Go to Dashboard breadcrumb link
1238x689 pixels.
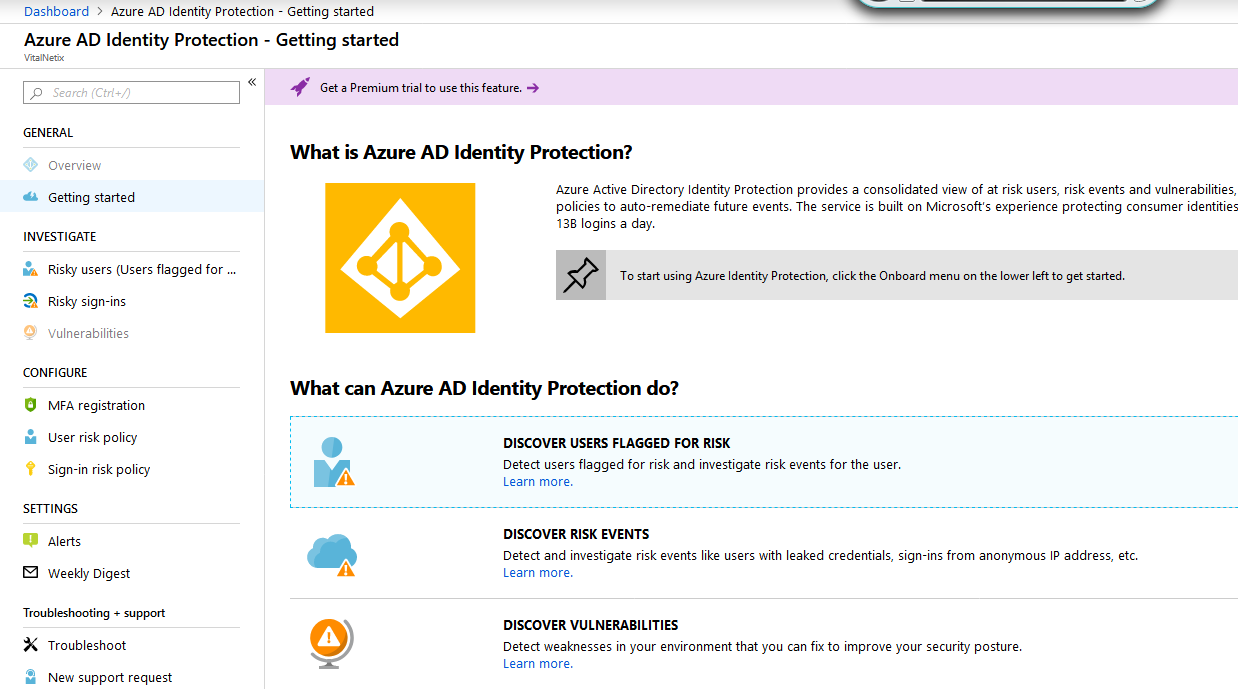tap(57, 11)
